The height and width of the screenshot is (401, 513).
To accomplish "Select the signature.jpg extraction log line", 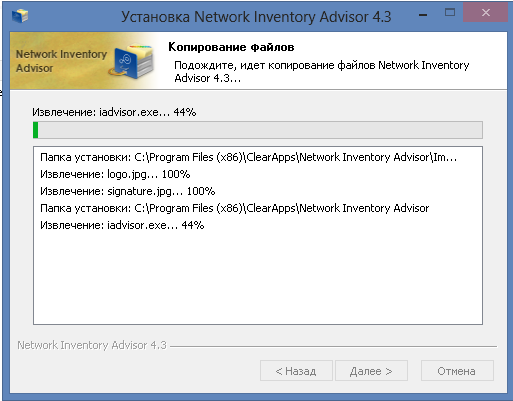I will (x=128, y=191).
